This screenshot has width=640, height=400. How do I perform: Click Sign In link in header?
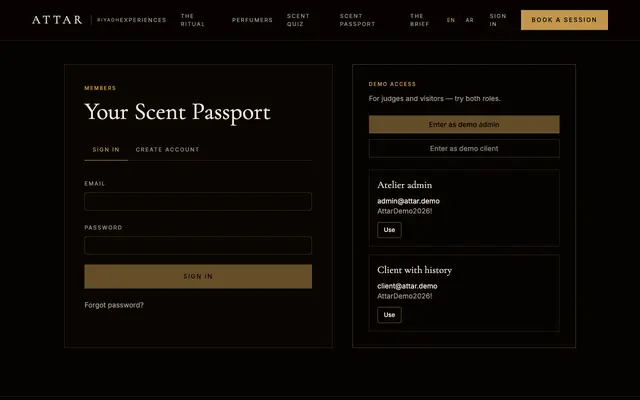click(498, 20)
